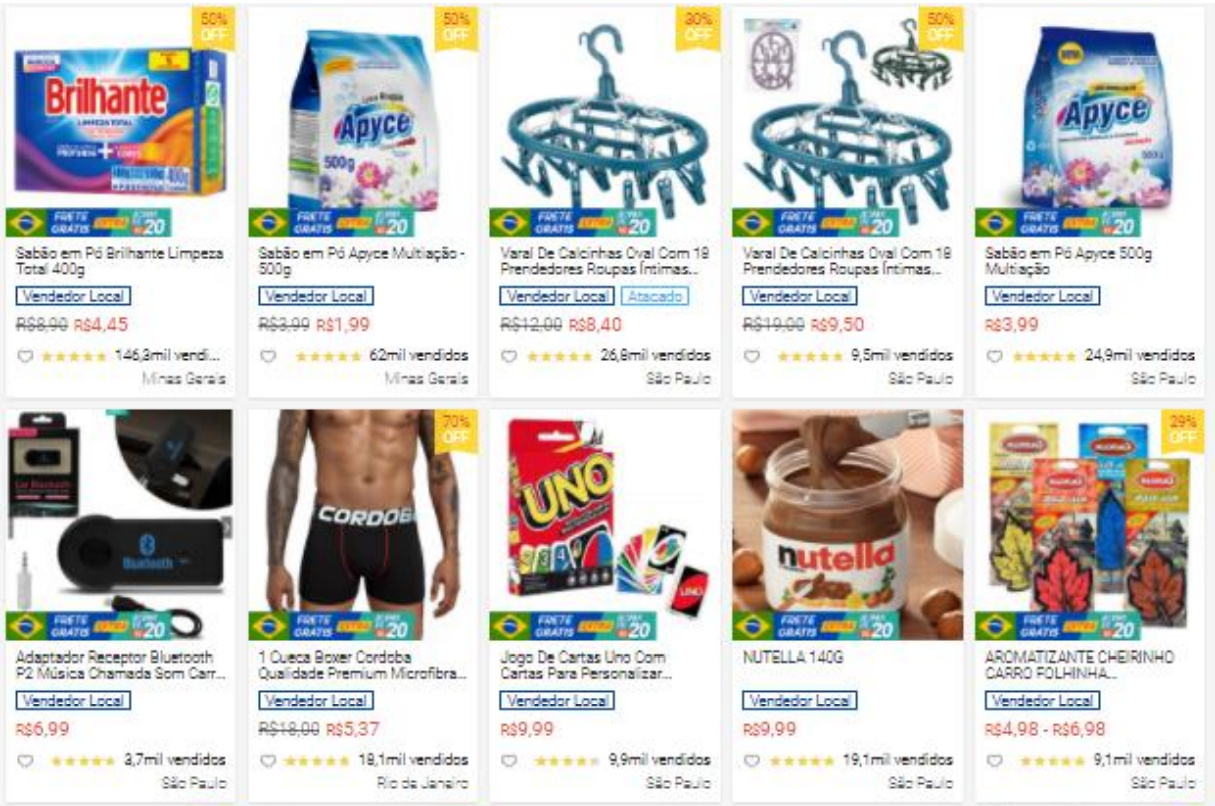Open title Adaptador Receptor Bluetooth P2
Viewport: 1215px width, 806px height.
pyautogui.click(x=116, y=665)
